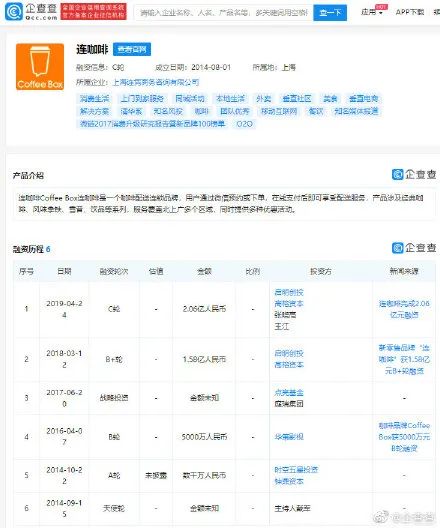
Task: Open the 应用 dropdown menu
Action: pos(372,12)
